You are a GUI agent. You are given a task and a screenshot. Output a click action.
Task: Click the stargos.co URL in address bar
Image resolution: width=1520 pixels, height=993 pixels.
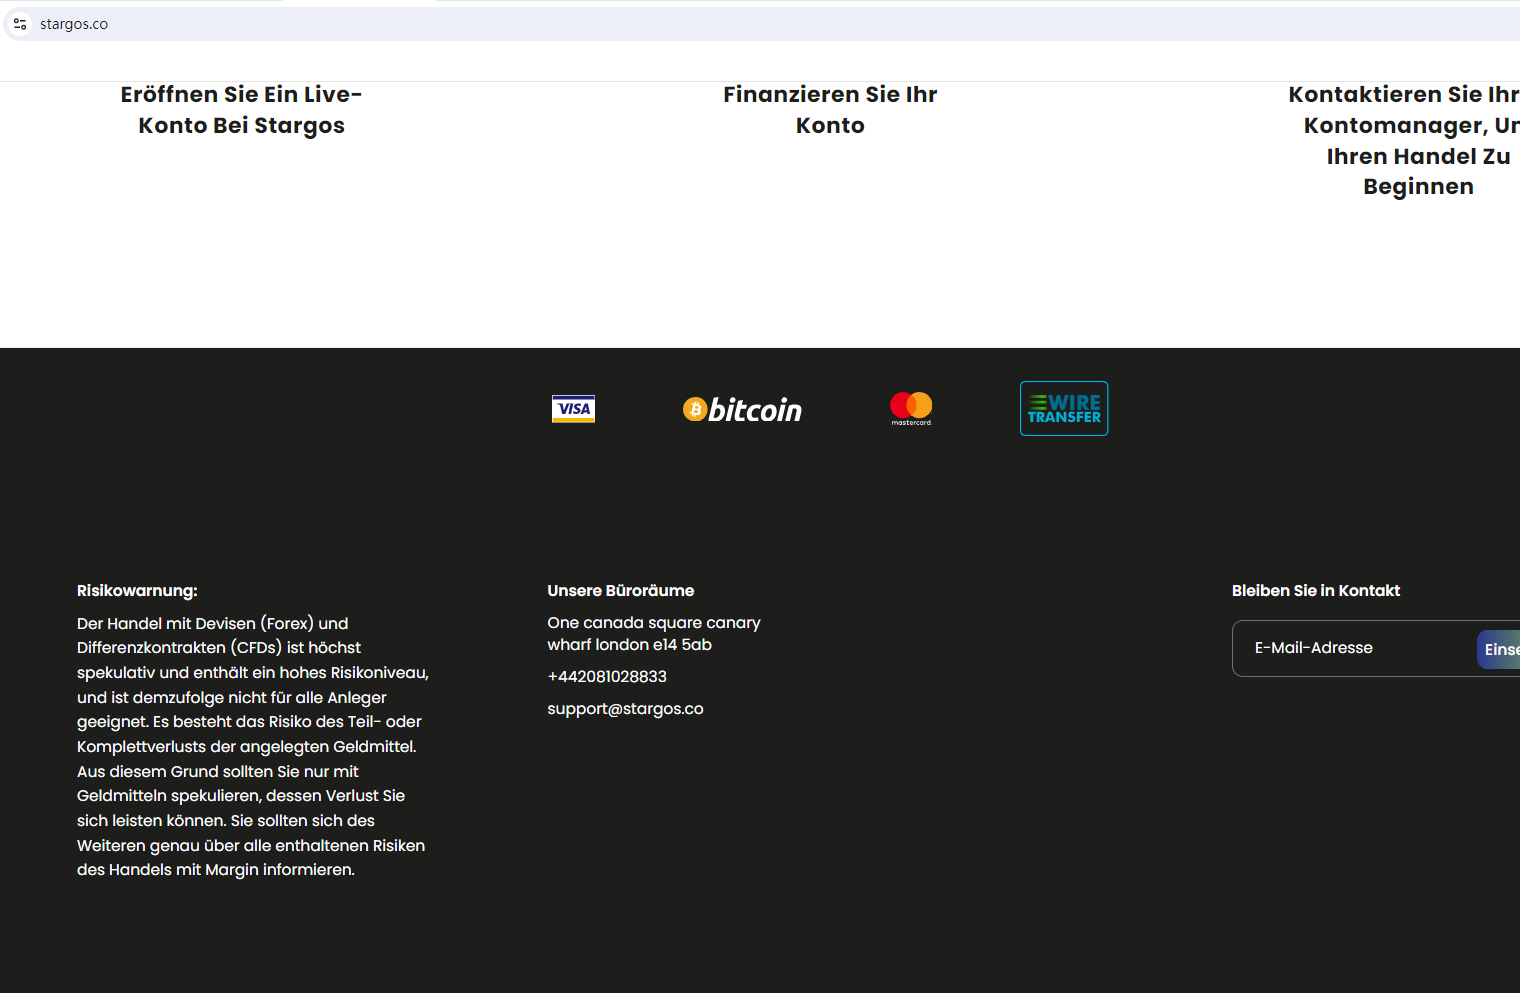[x=74, y=24]
